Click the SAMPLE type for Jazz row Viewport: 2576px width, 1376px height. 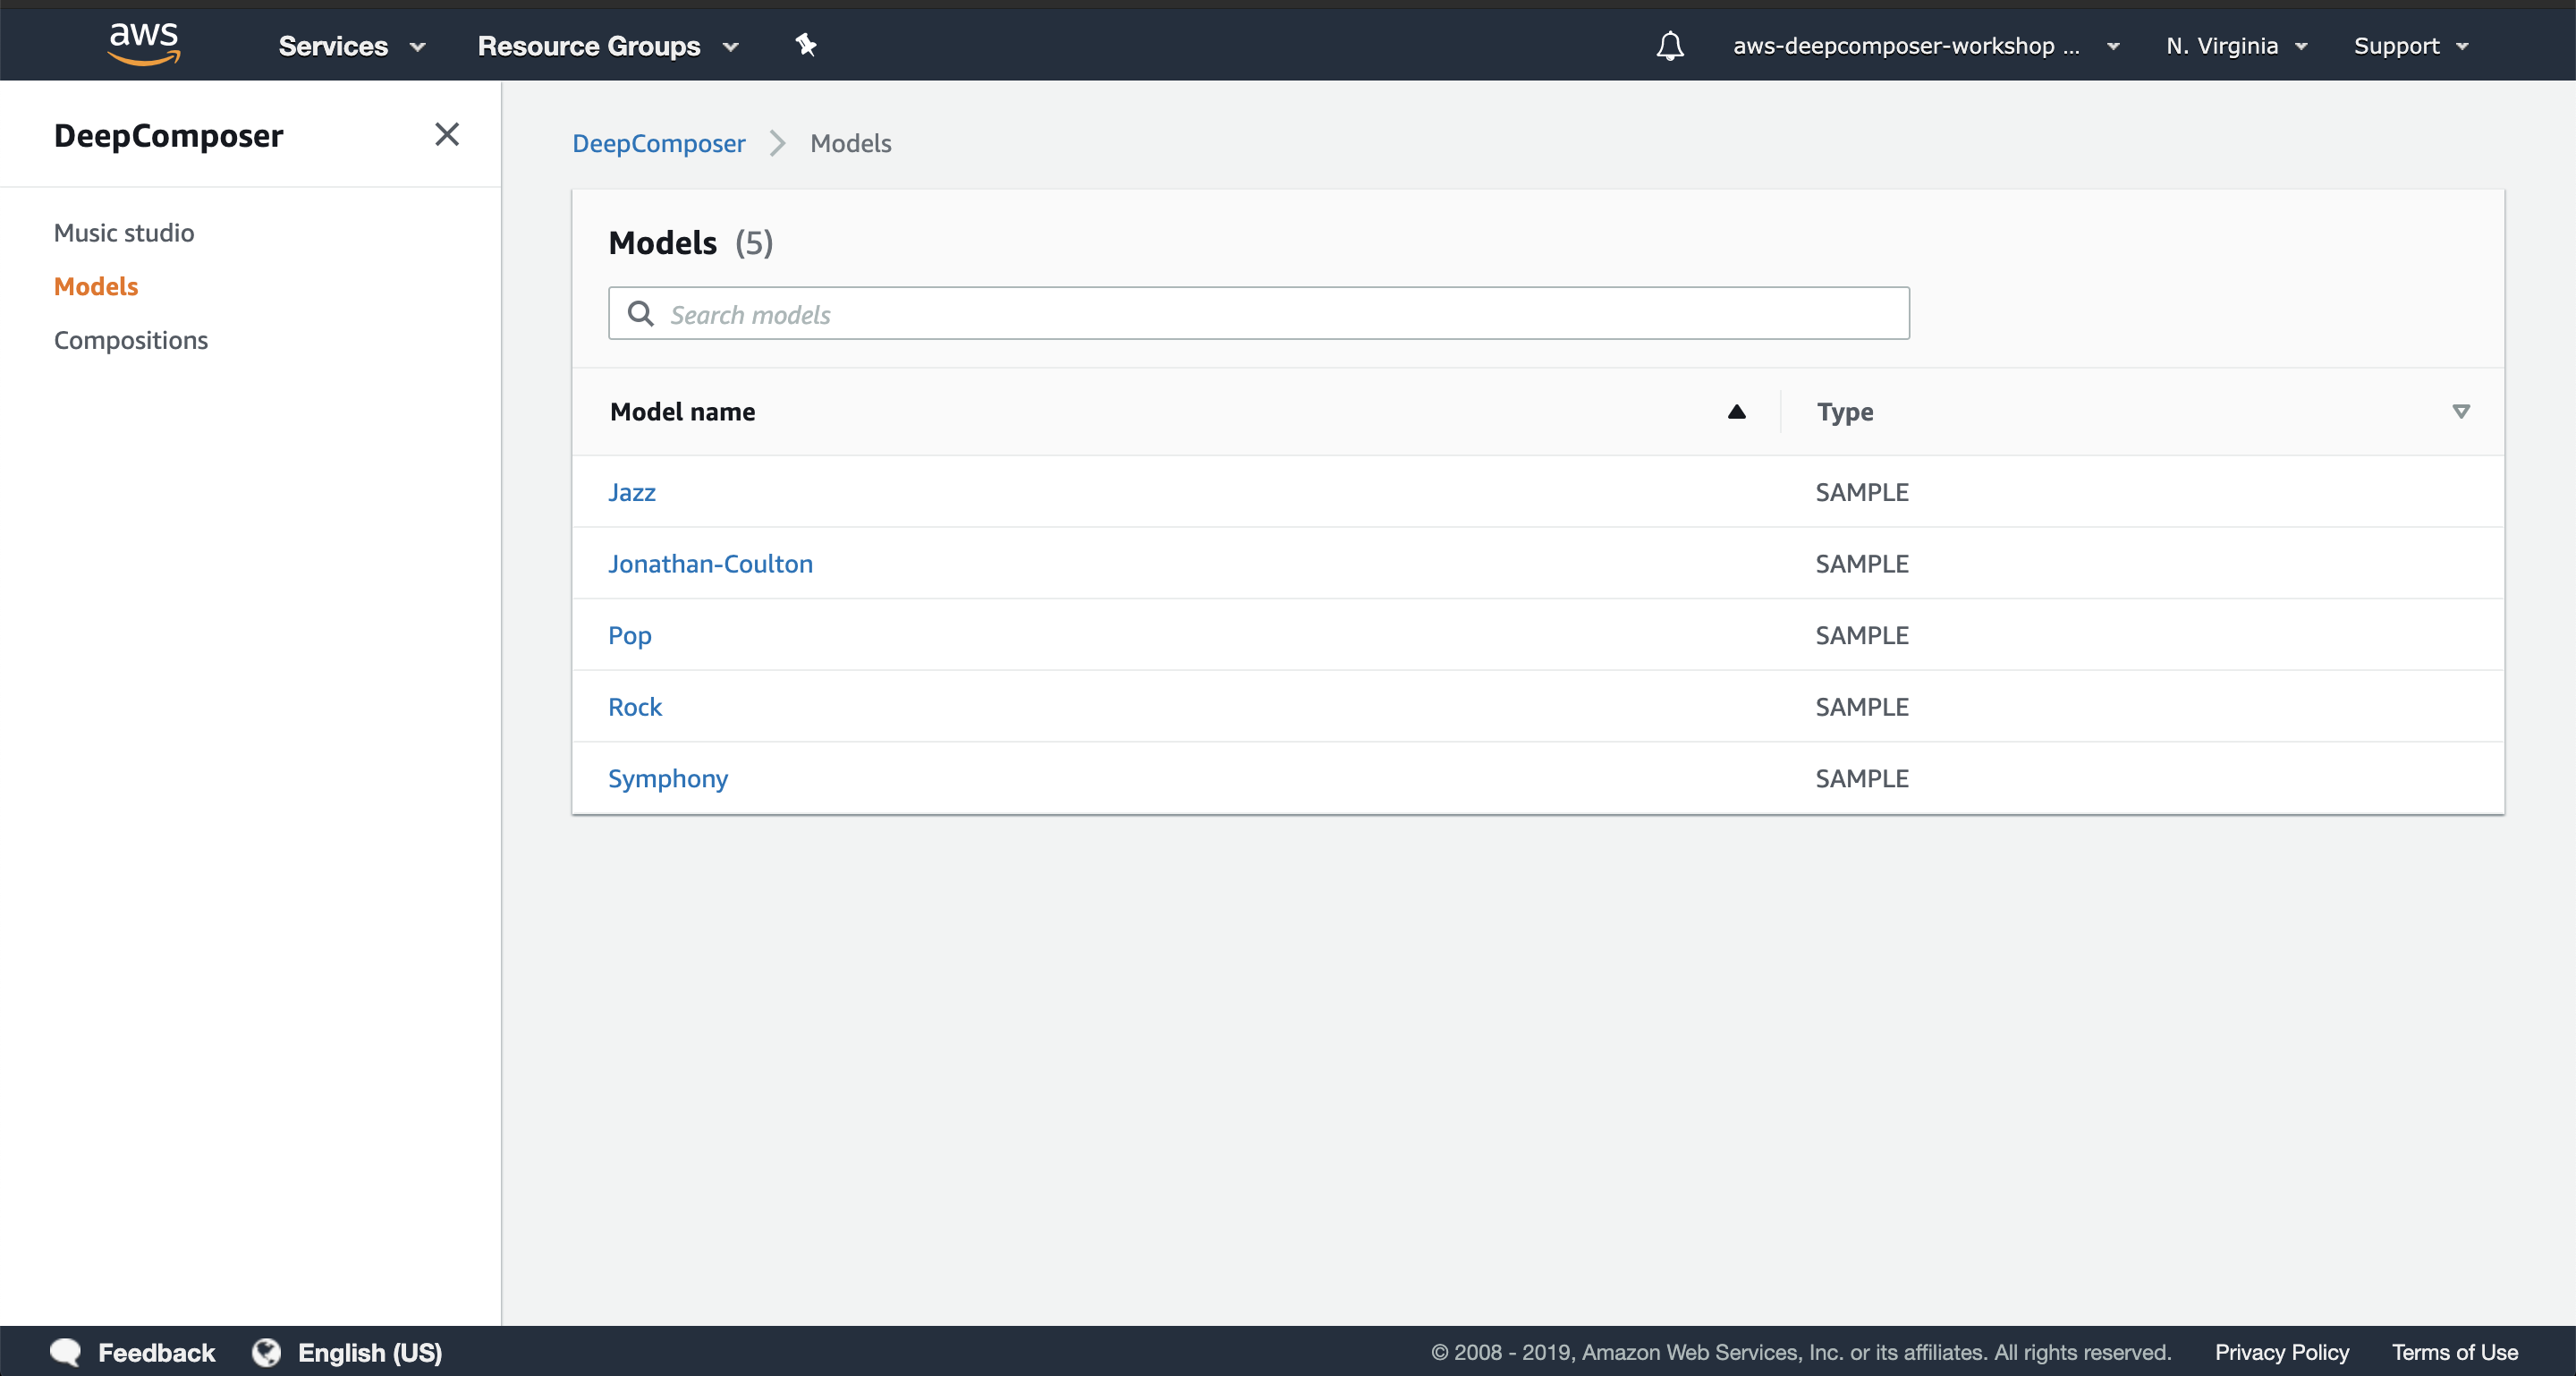(1862, 492)
